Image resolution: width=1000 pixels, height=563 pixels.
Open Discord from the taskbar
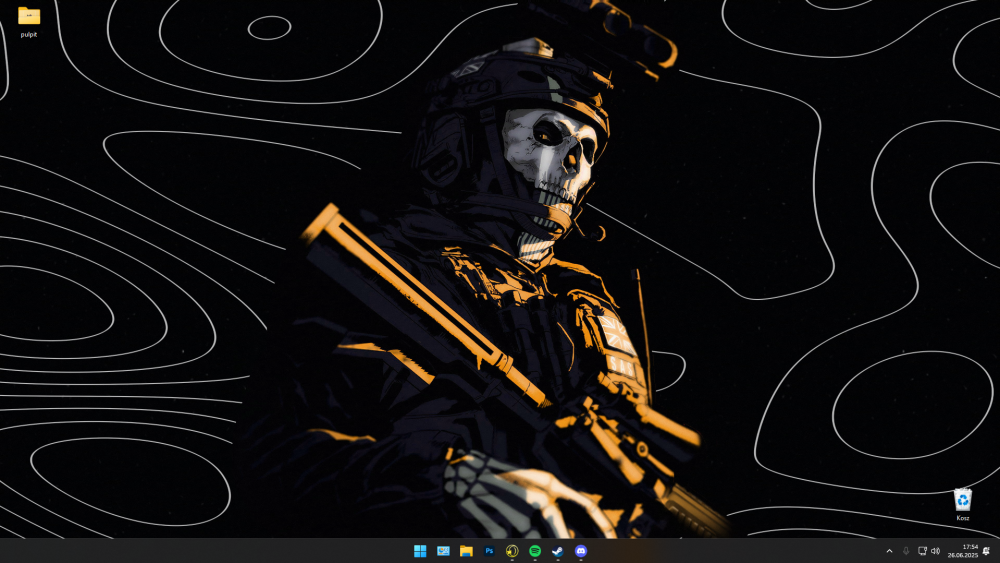(581, 551)
